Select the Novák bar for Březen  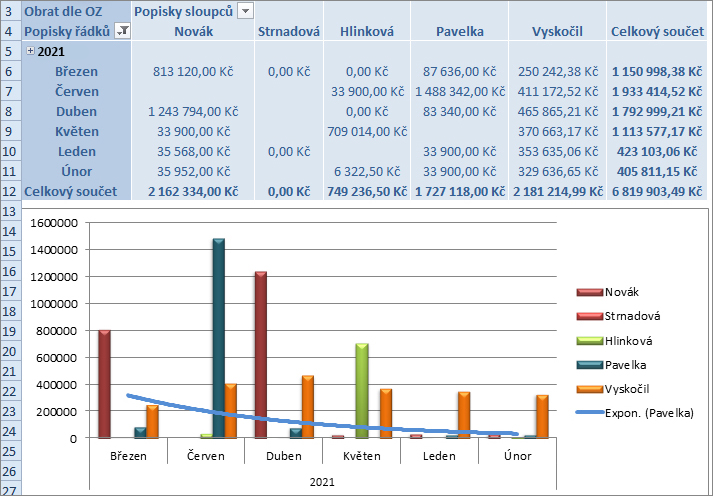(x=105, y=384)
